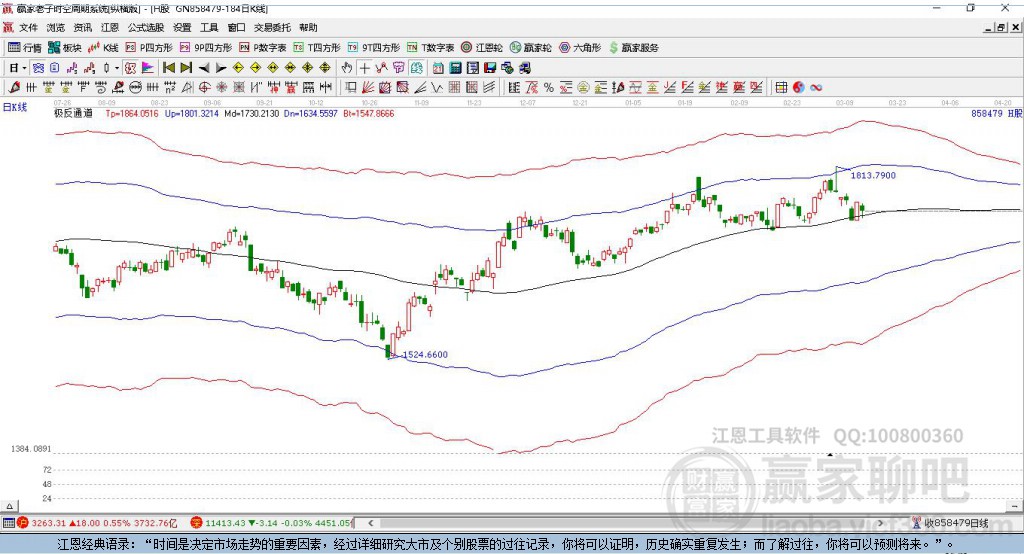Select the percent % retracement tool
1024x554 pixels.
(549, 88)
